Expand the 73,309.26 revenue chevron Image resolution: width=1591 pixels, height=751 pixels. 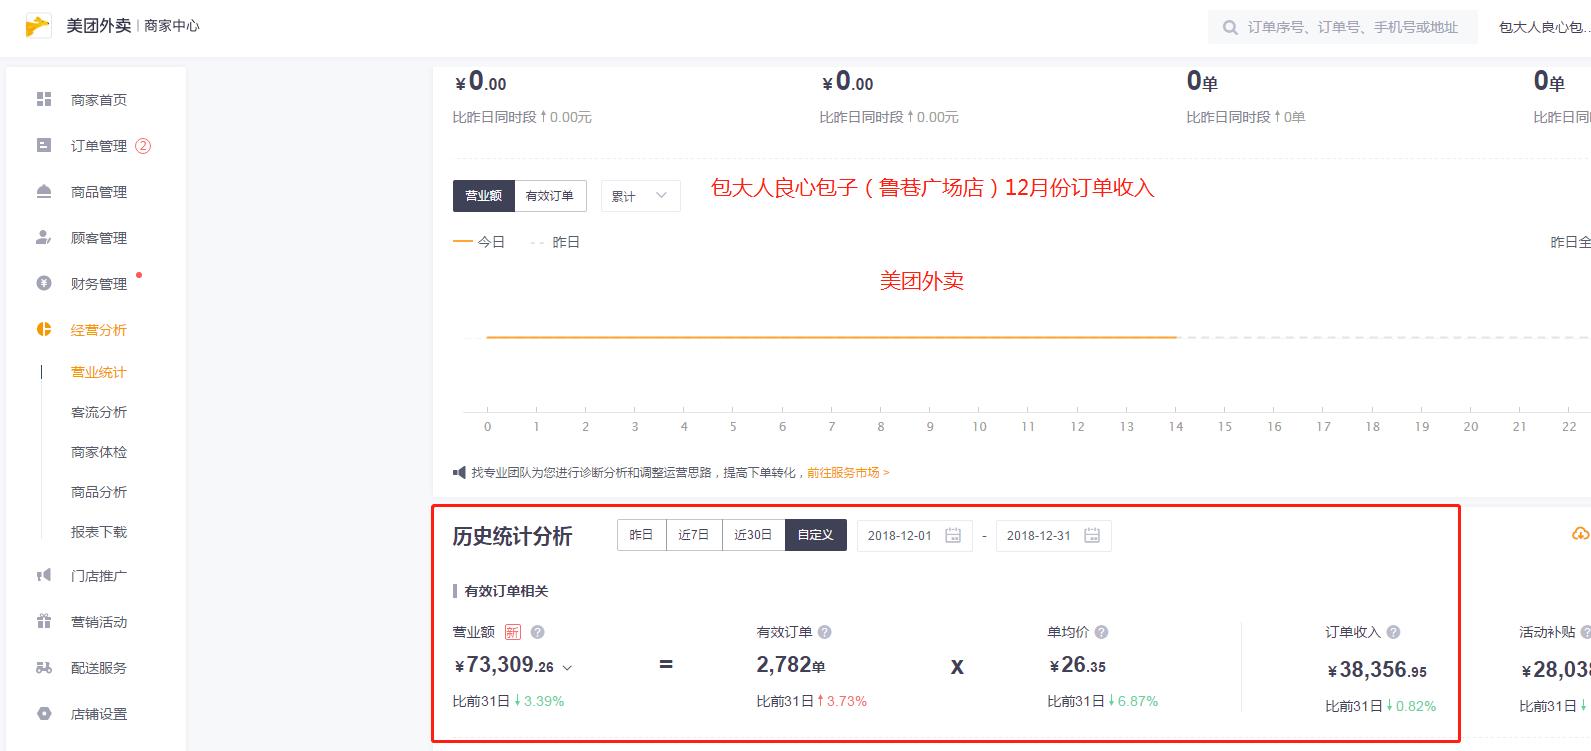click(567, 667)
